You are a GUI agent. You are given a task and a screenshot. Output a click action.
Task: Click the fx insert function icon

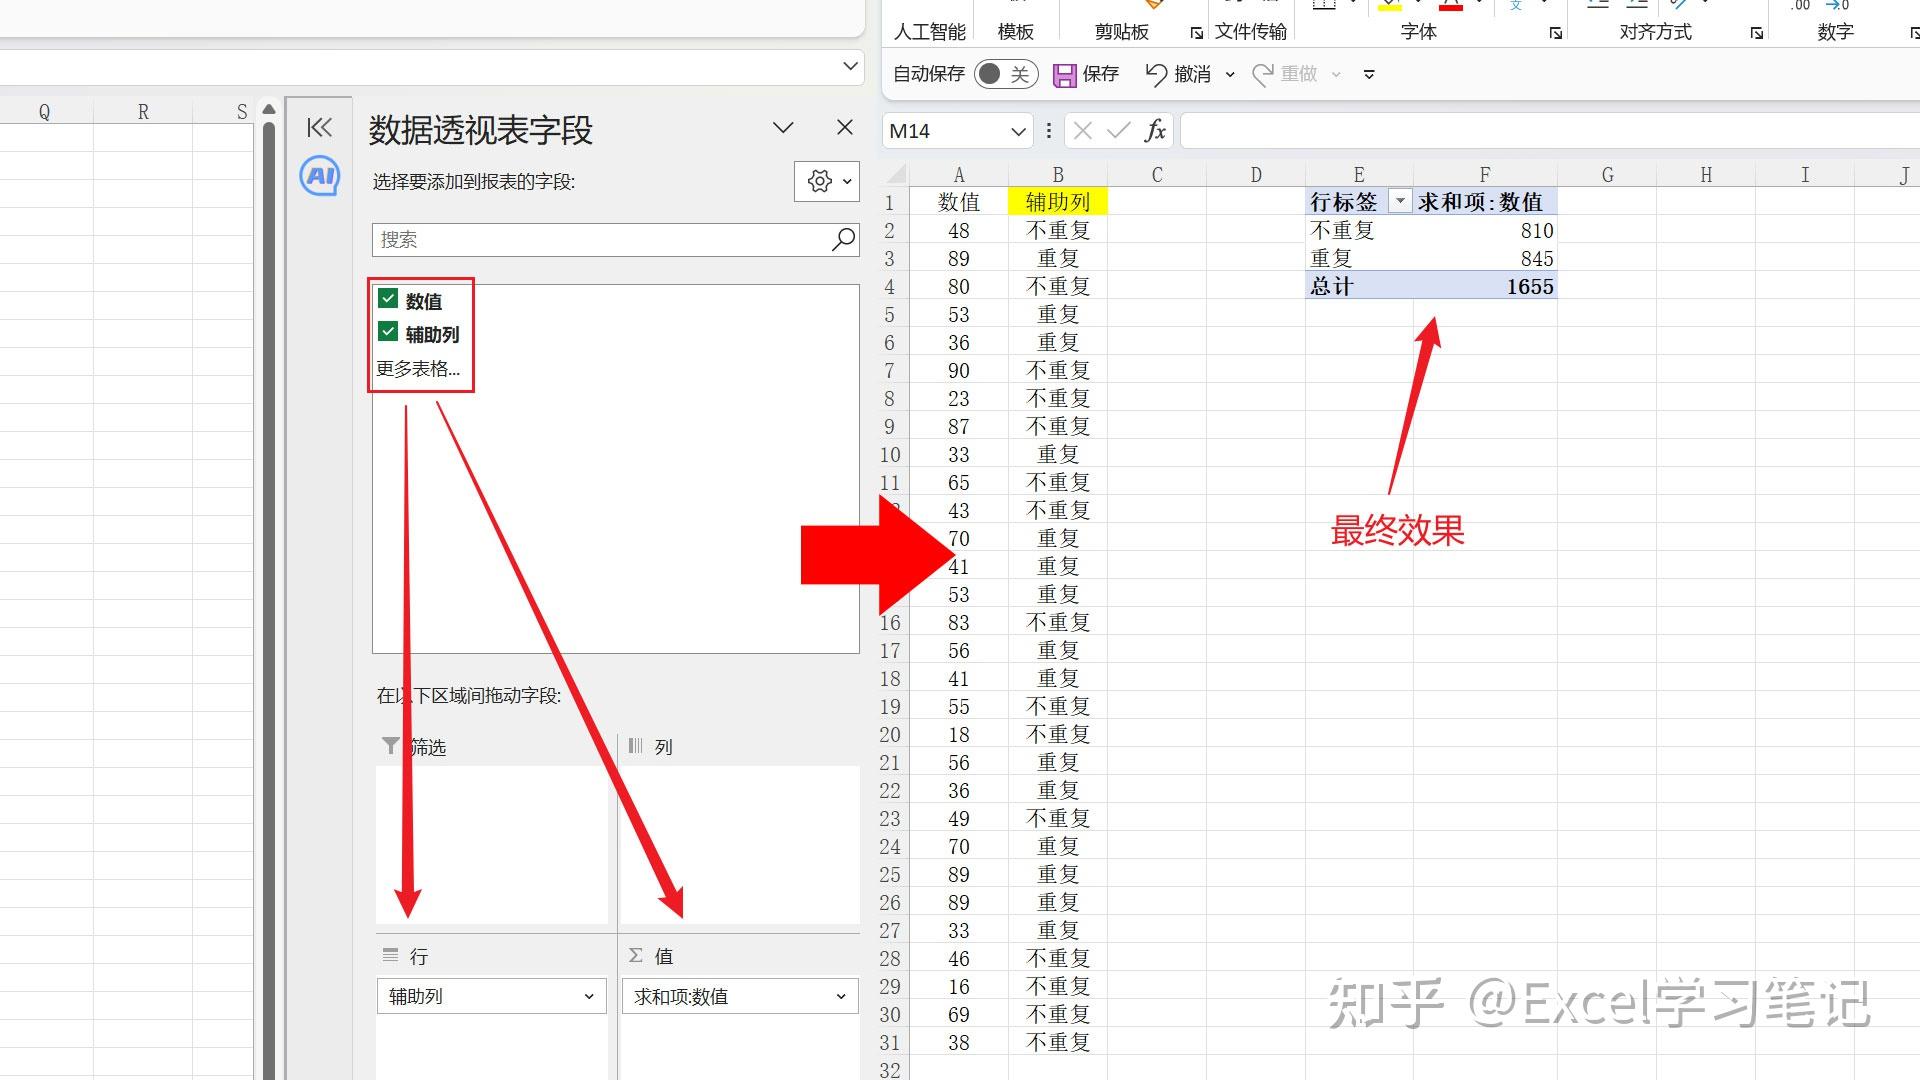point(1155,130)
